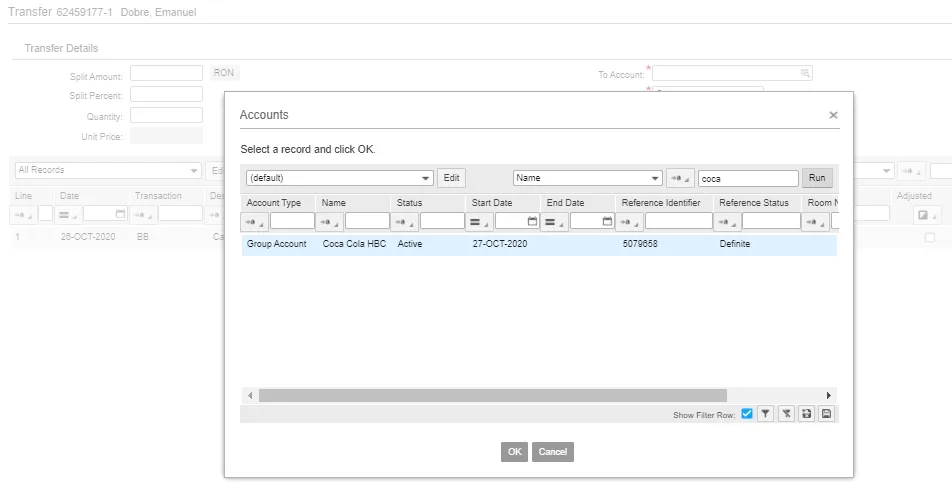Close the Accounts dialog with X

(x=833, y=115)
